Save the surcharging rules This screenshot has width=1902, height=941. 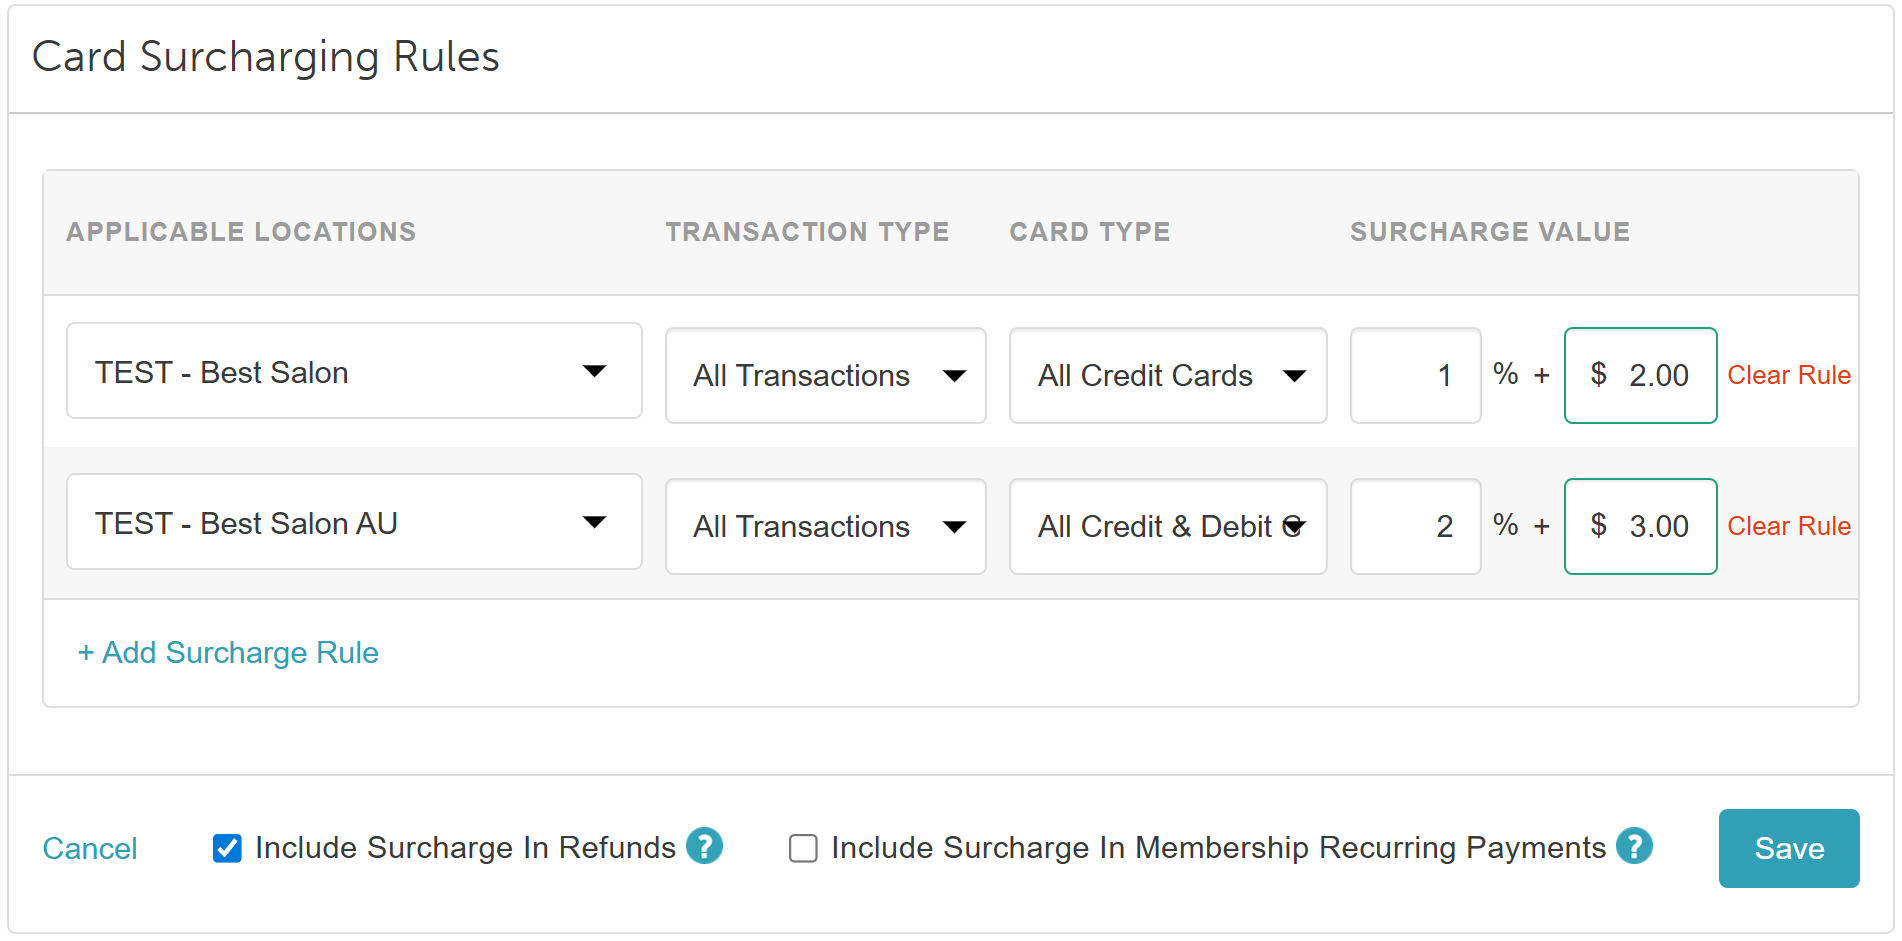[x=1789, y=848]
